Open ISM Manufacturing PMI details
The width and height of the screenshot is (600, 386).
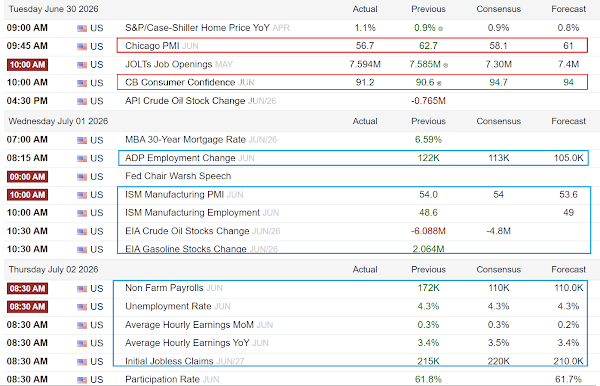(174, 195)
